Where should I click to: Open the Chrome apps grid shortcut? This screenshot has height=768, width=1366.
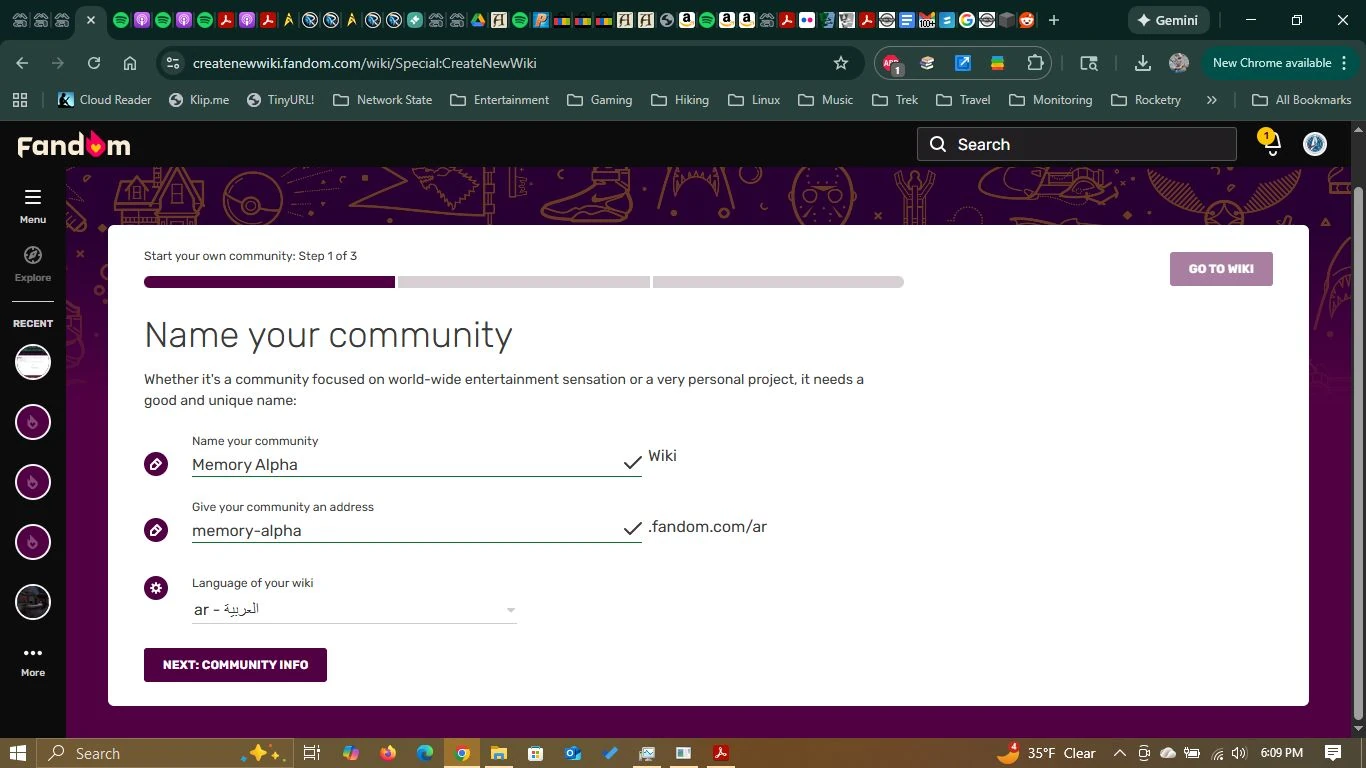tap(20, 100)
